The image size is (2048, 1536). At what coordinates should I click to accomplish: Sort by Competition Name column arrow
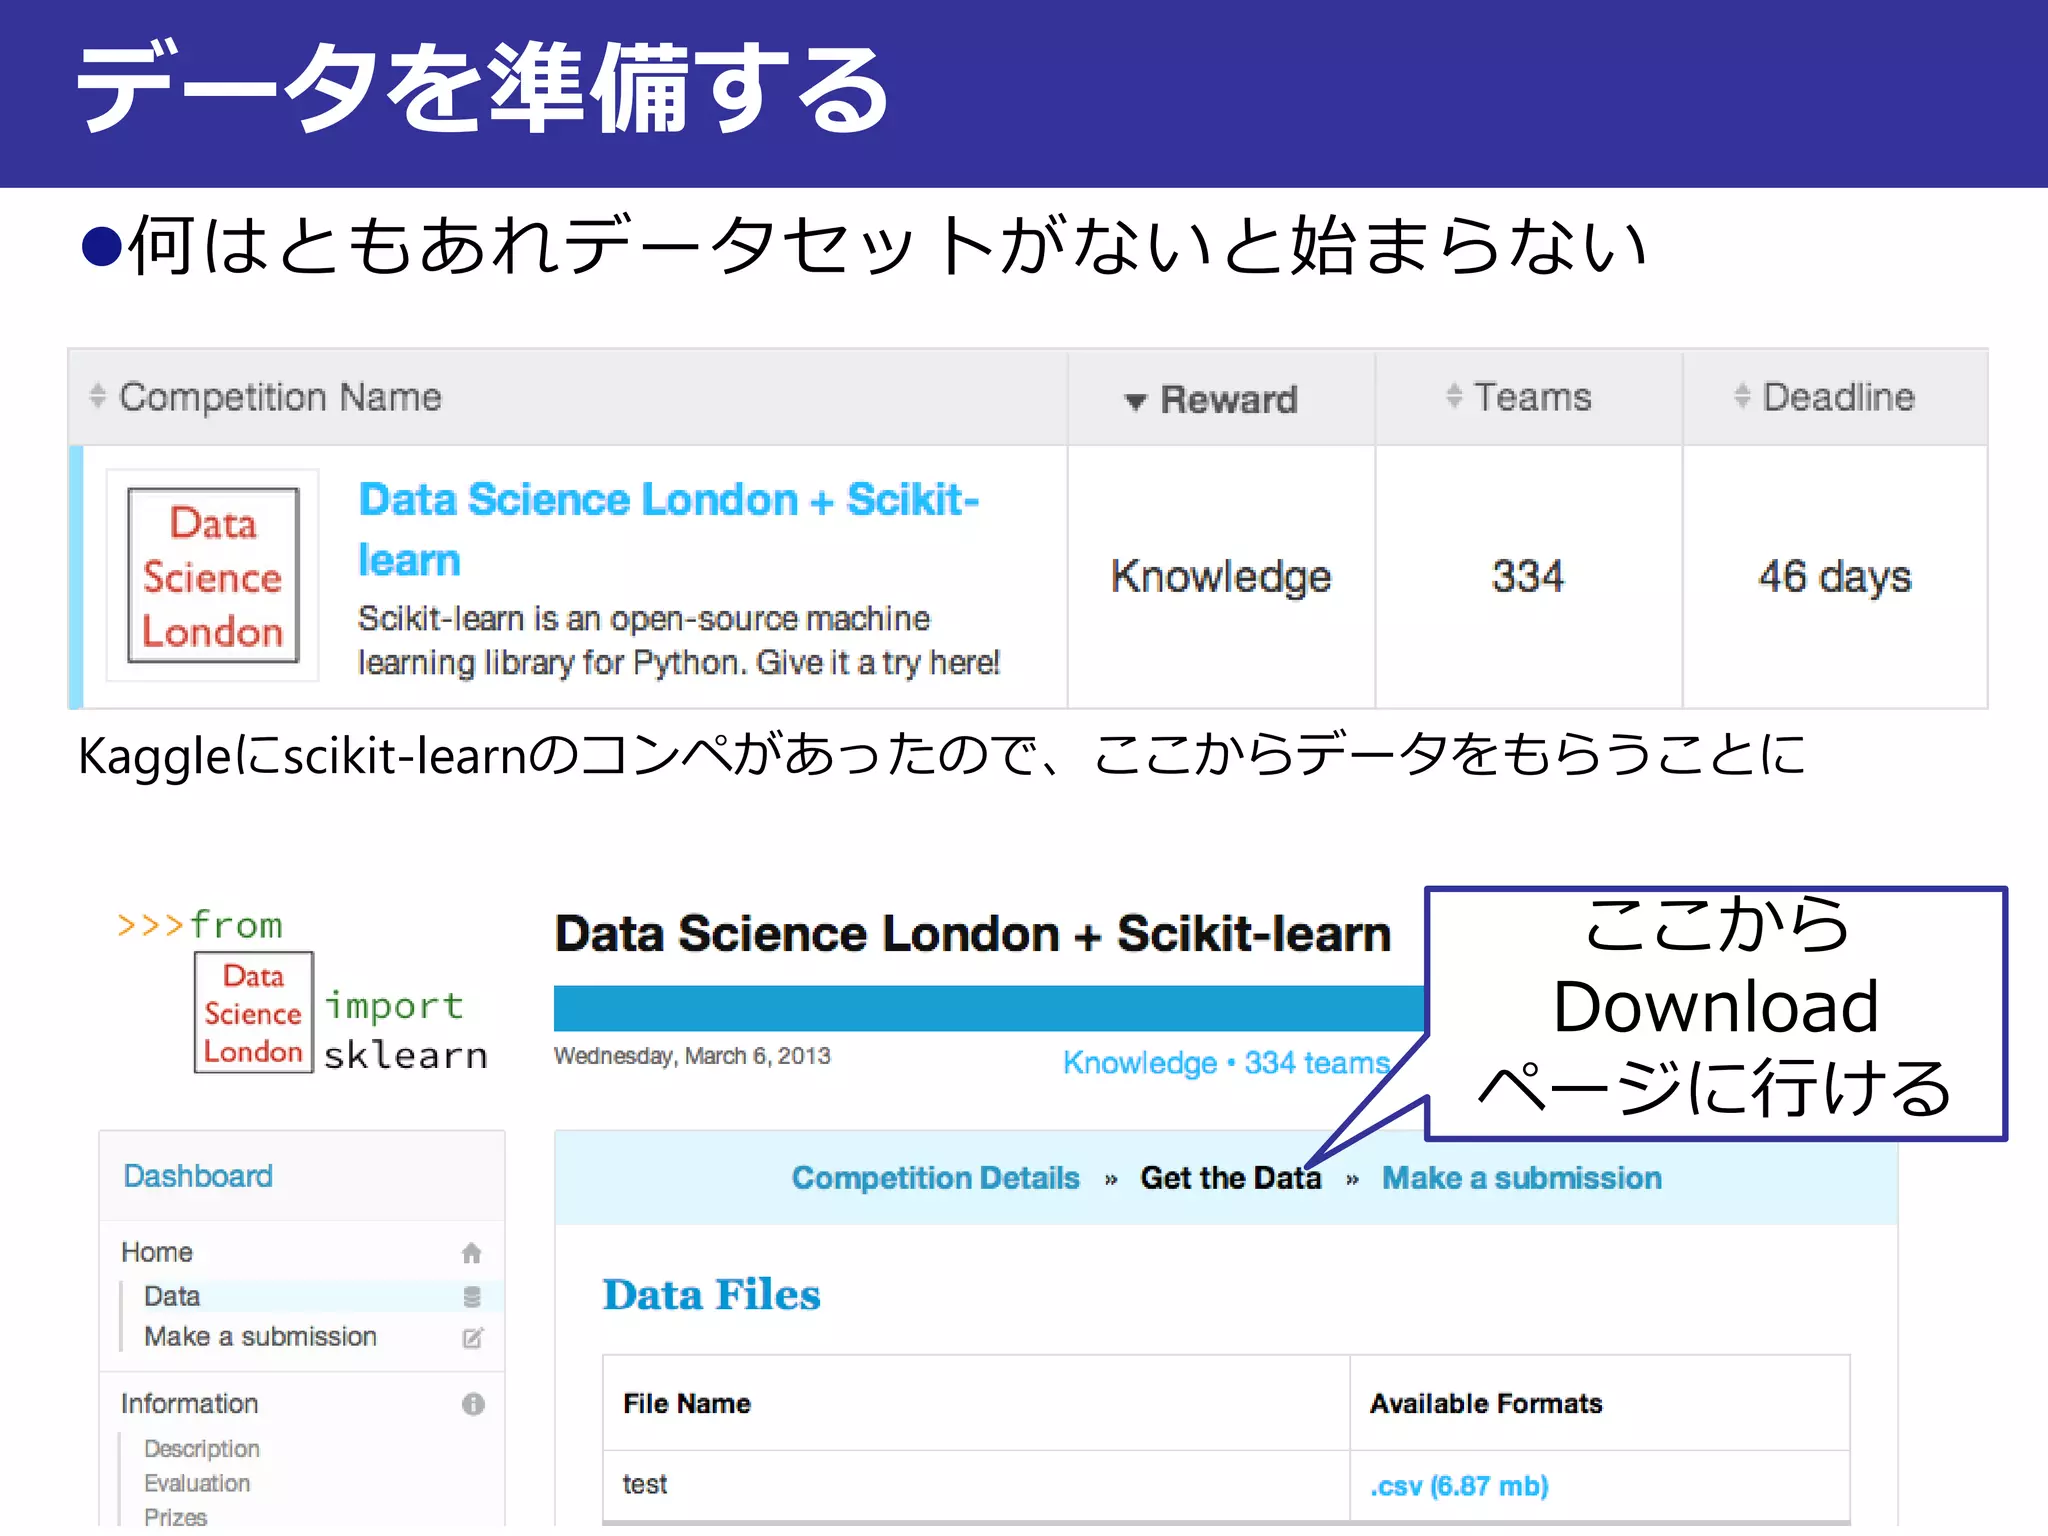pyautogui.click(x=97, y=396)
